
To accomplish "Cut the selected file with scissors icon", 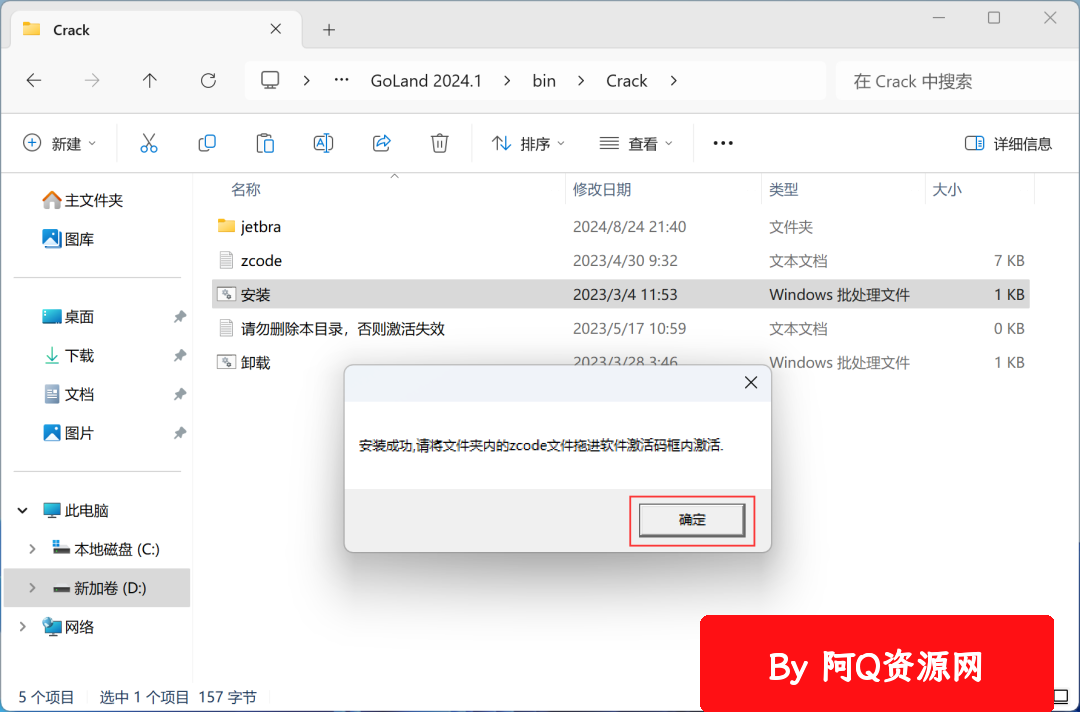I will (149, 143).
